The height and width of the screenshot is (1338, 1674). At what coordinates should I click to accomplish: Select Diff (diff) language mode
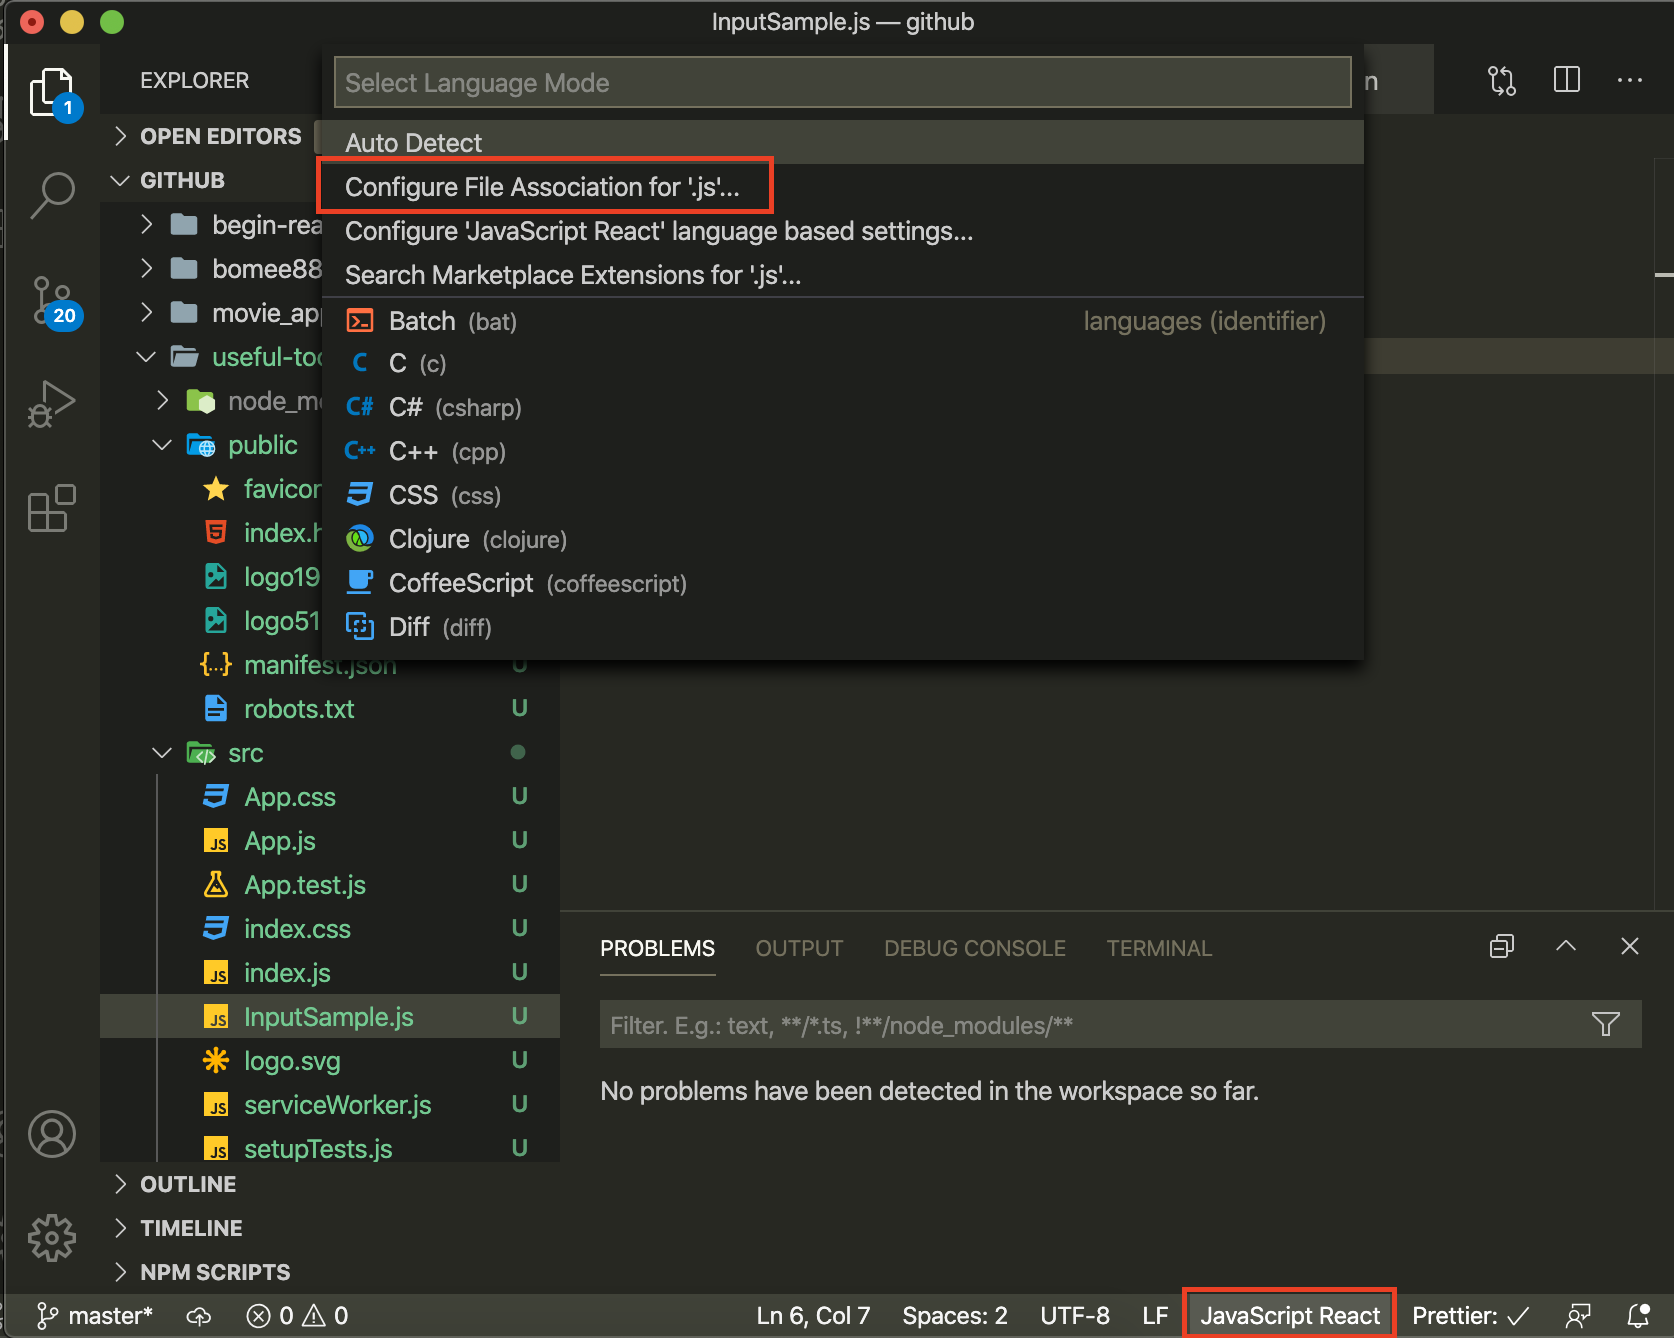tap(842, 627)
